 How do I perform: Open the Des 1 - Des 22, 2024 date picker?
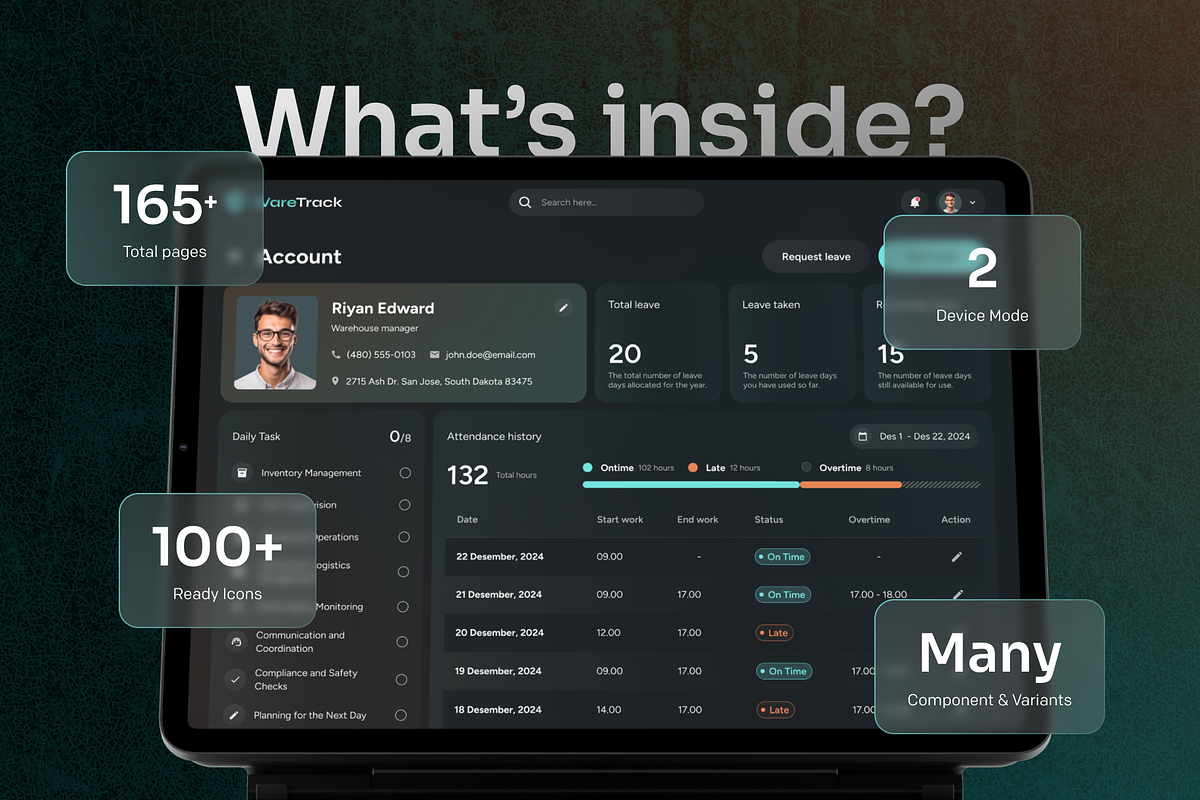point(914,437)
